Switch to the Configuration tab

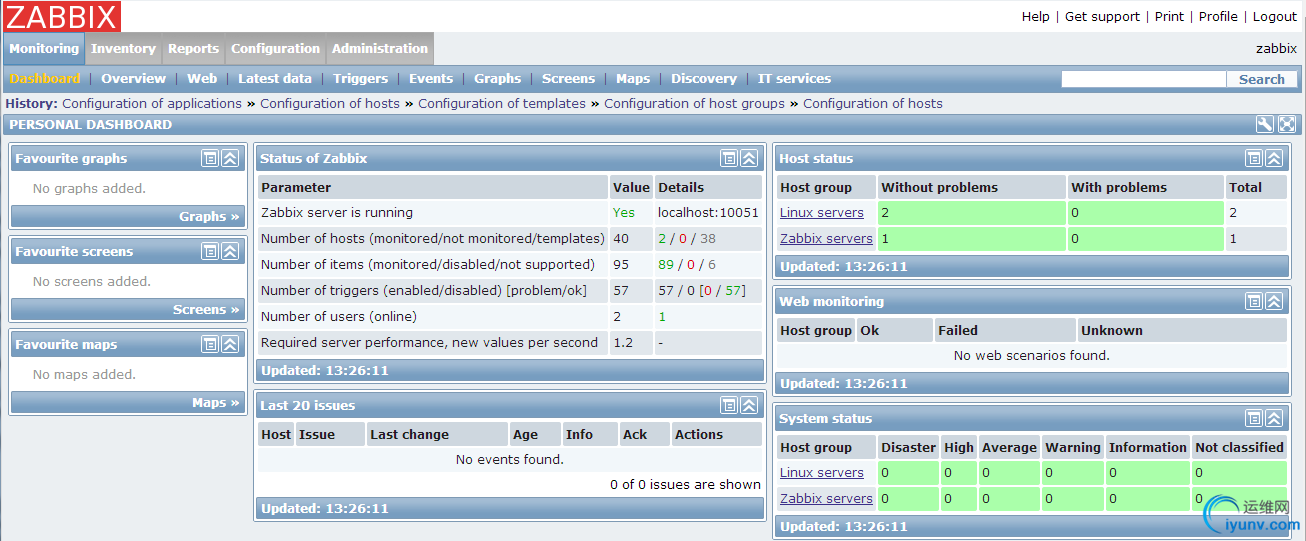pyautogui.click(x=275, y=48)
